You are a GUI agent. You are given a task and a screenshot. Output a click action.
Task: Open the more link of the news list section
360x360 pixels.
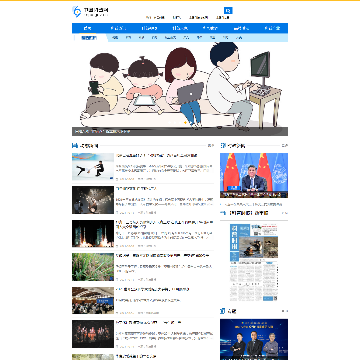(211, 146)
